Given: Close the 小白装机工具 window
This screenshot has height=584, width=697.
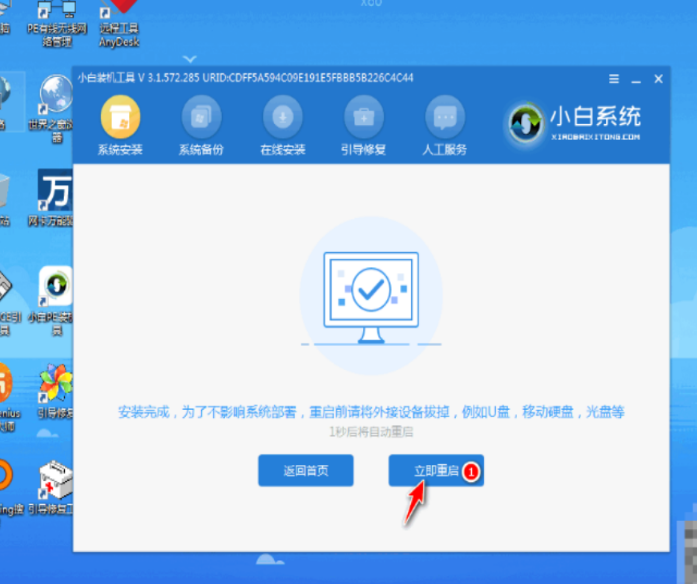Looking at the screenshot, I should pos(658,78).
